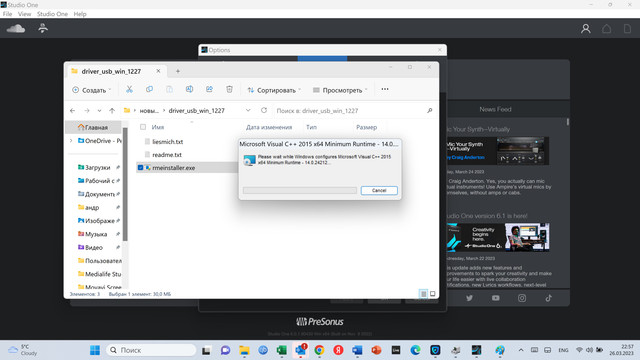This screenshot has height=360, width=640.
Task: Click the installer progress bar
Action: pyautogui.click(x=300, y=191)
